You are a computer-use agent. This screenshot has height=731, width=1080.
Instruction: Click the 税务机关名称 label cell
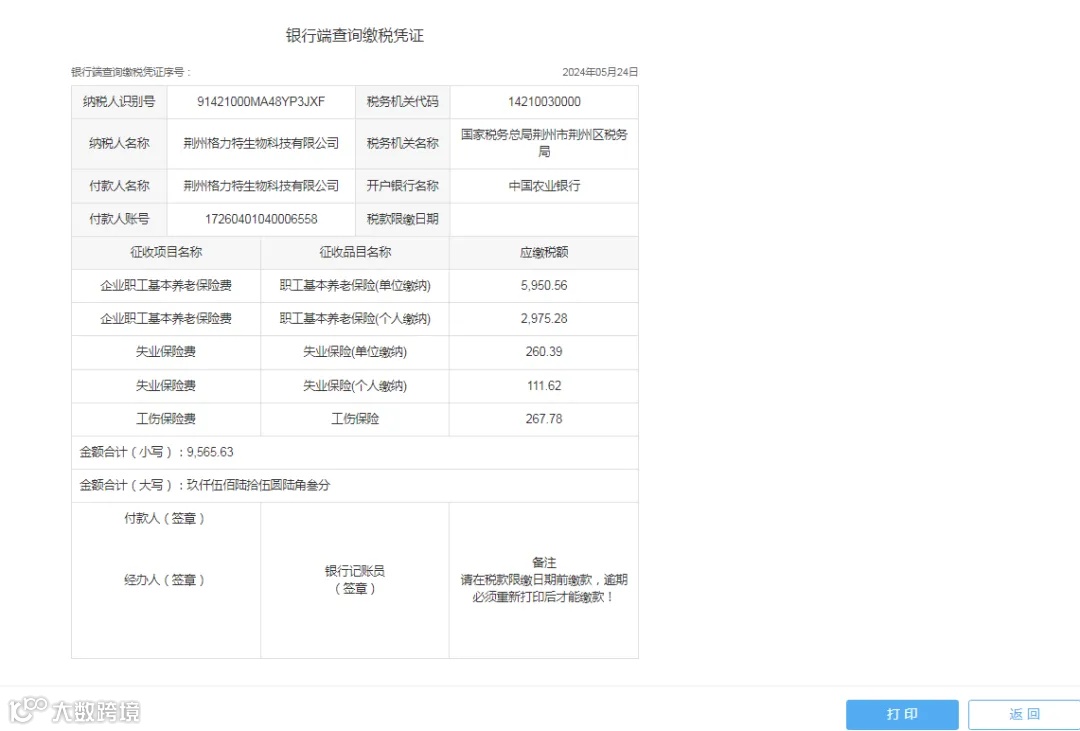coord(402,143)
